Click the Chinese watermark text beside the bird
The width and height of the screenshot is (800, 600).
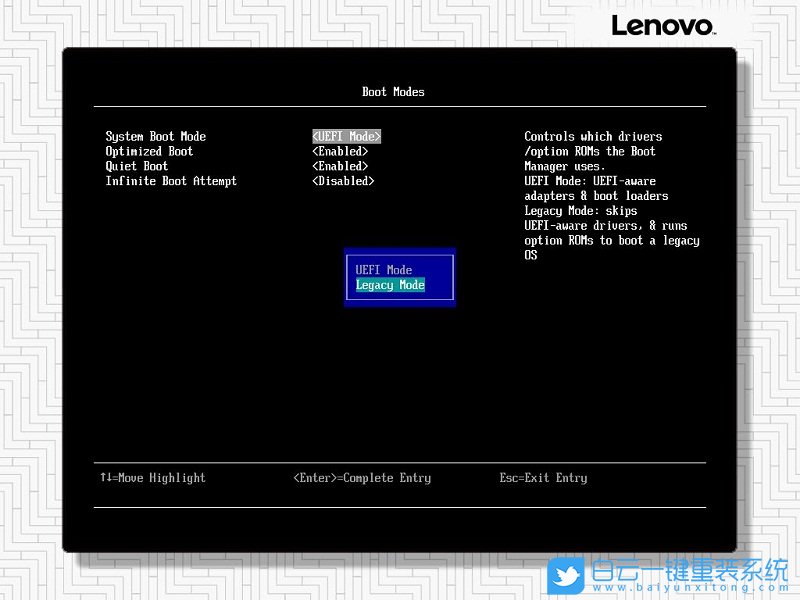point(690,569)
